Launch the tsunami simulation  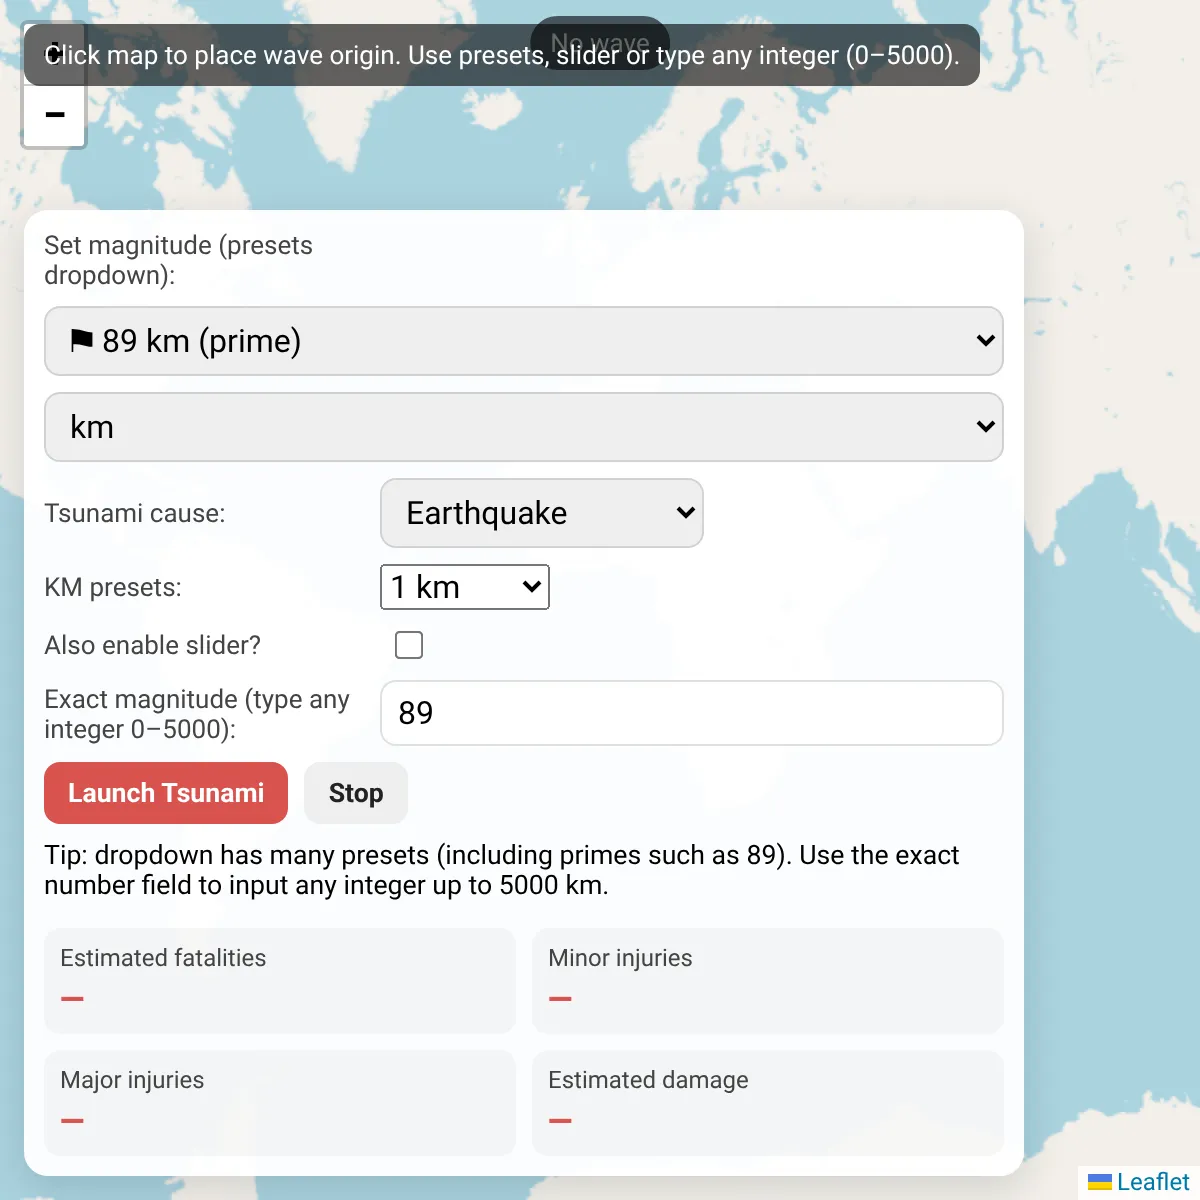pos(166,793)
